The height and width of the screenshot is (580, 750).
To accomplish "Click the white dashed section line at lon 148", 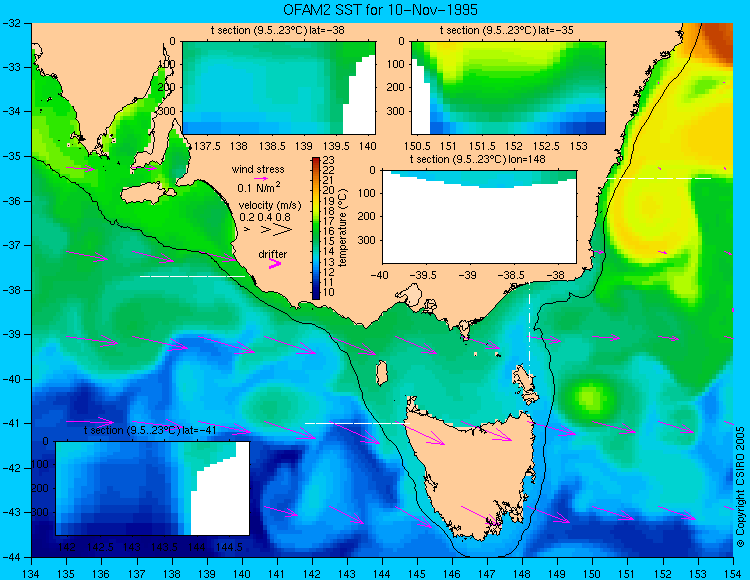I will click(529, 330).
